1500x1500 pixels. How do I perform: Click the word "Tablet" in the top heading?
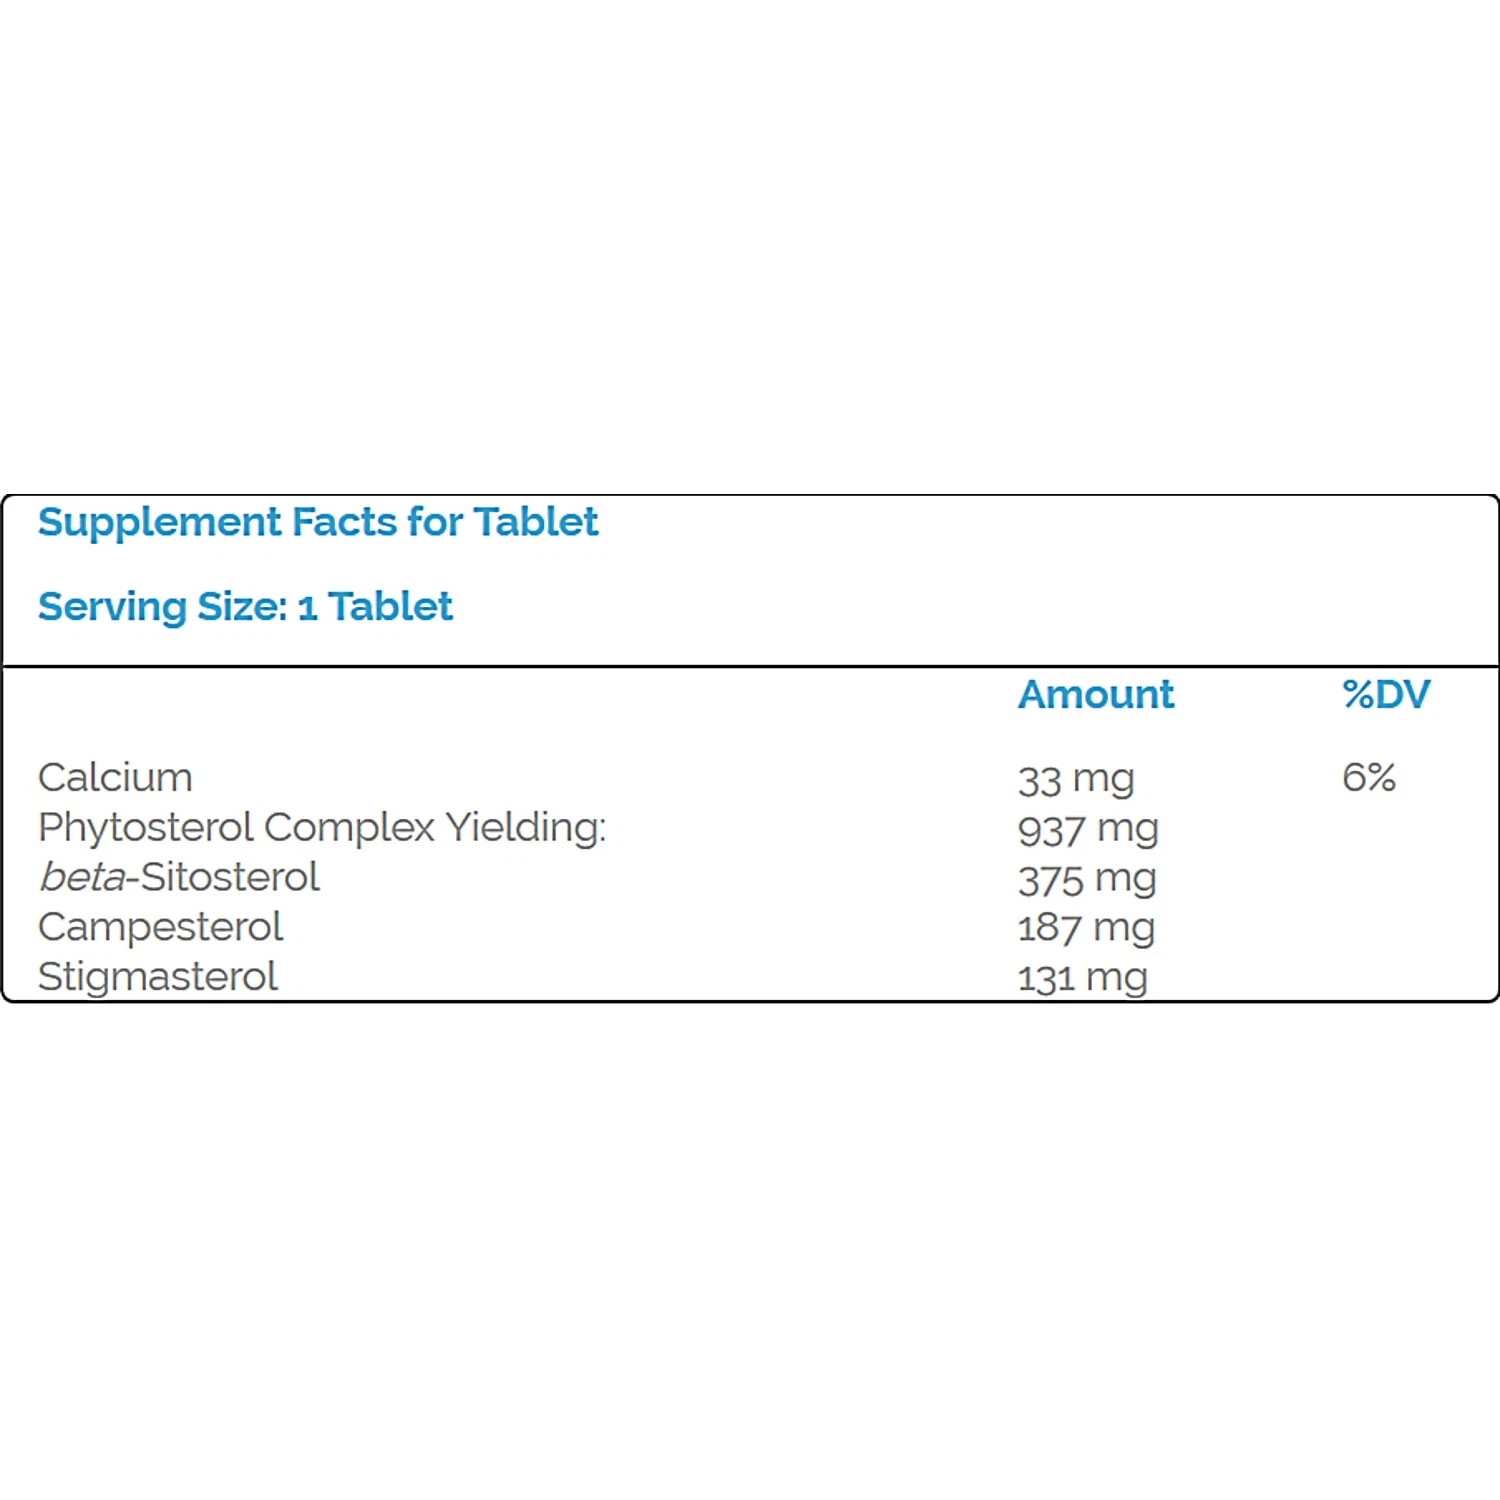click(536, 523)
